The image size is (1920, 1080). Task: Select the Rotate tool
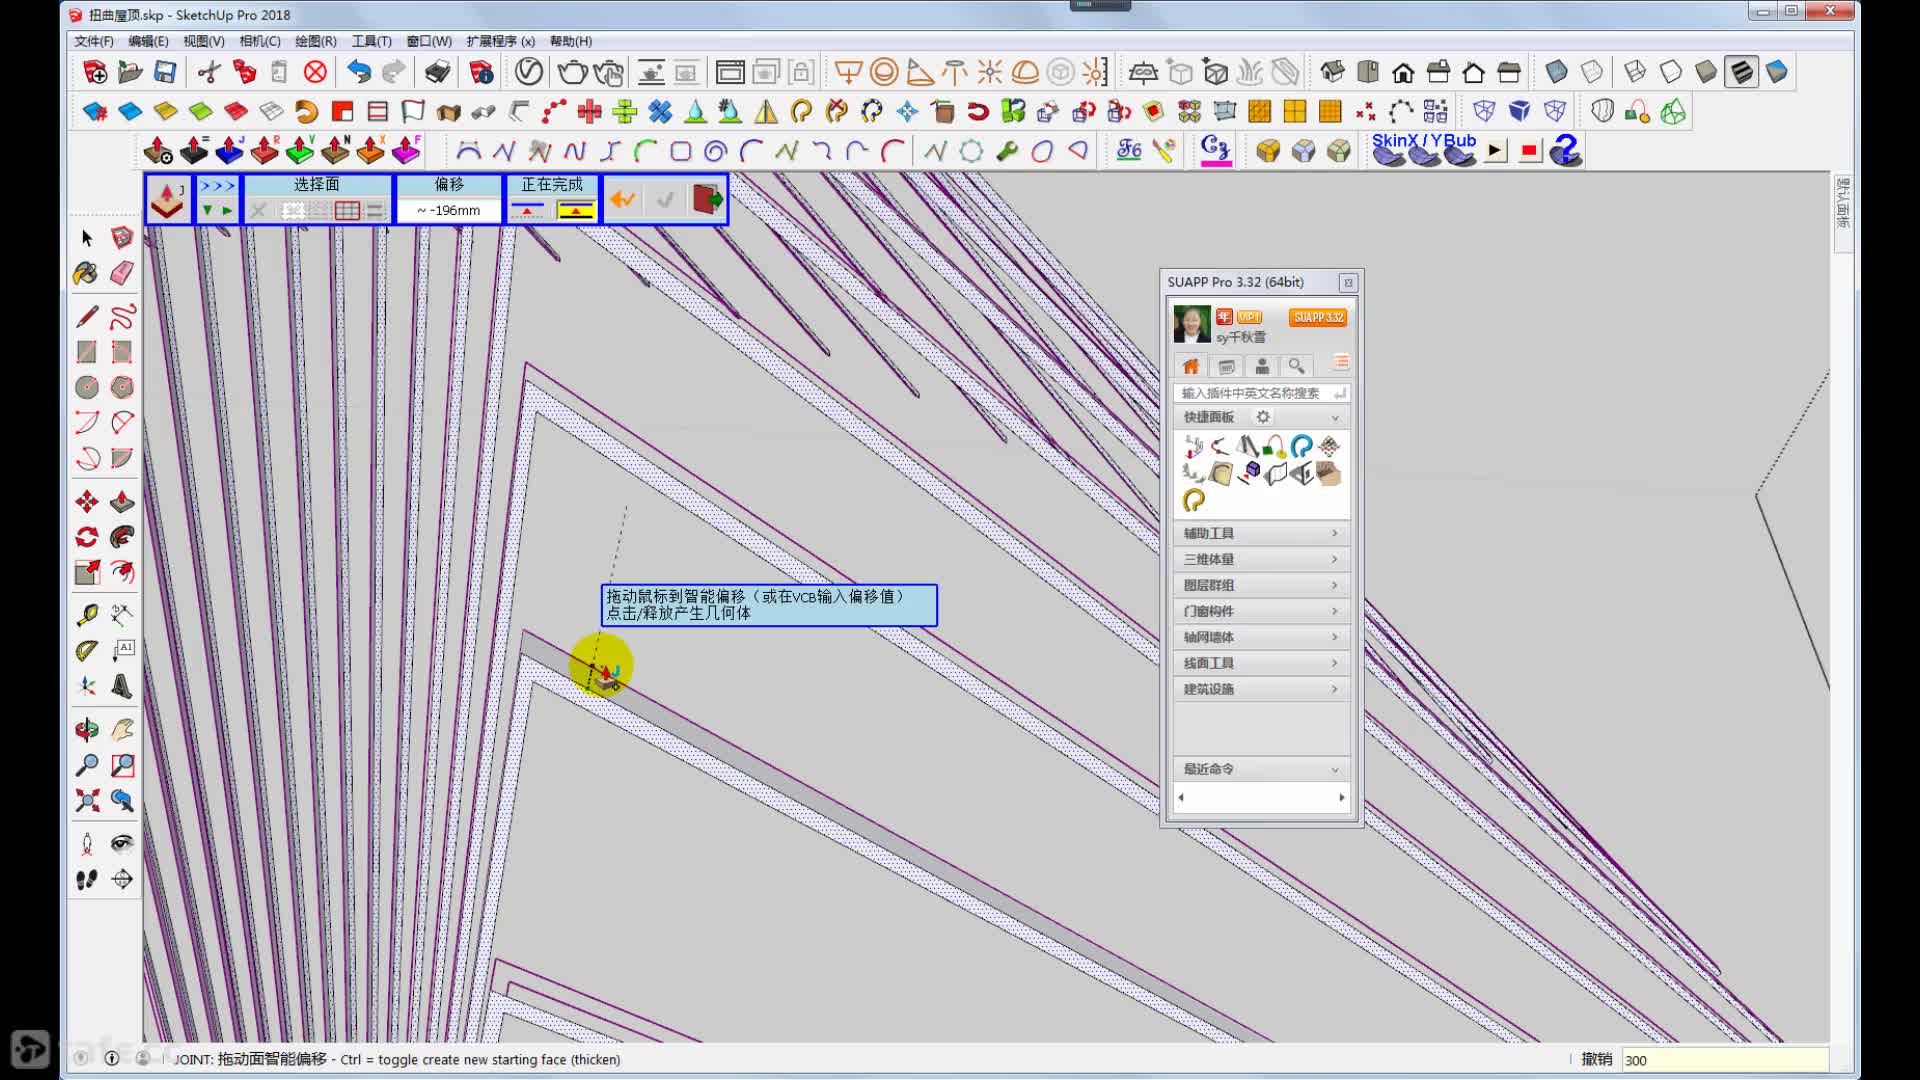87,537
